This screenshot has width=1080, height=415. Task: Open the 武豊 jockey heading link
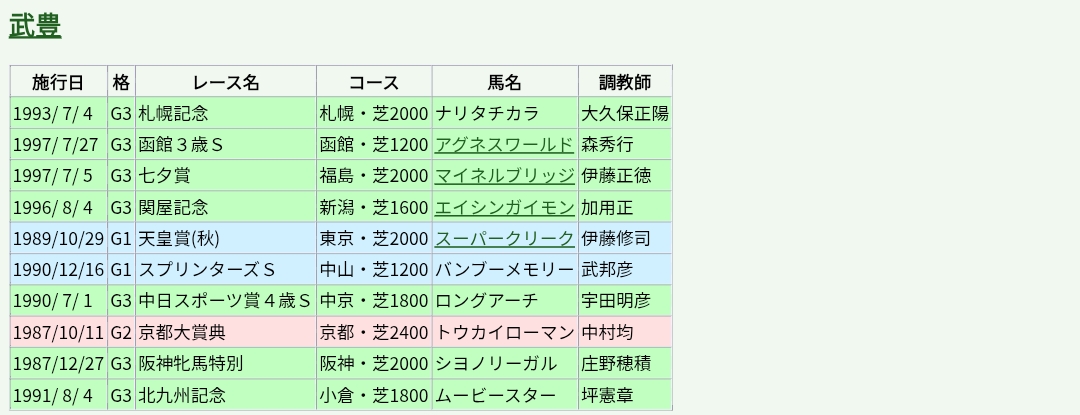coord(35,27)
